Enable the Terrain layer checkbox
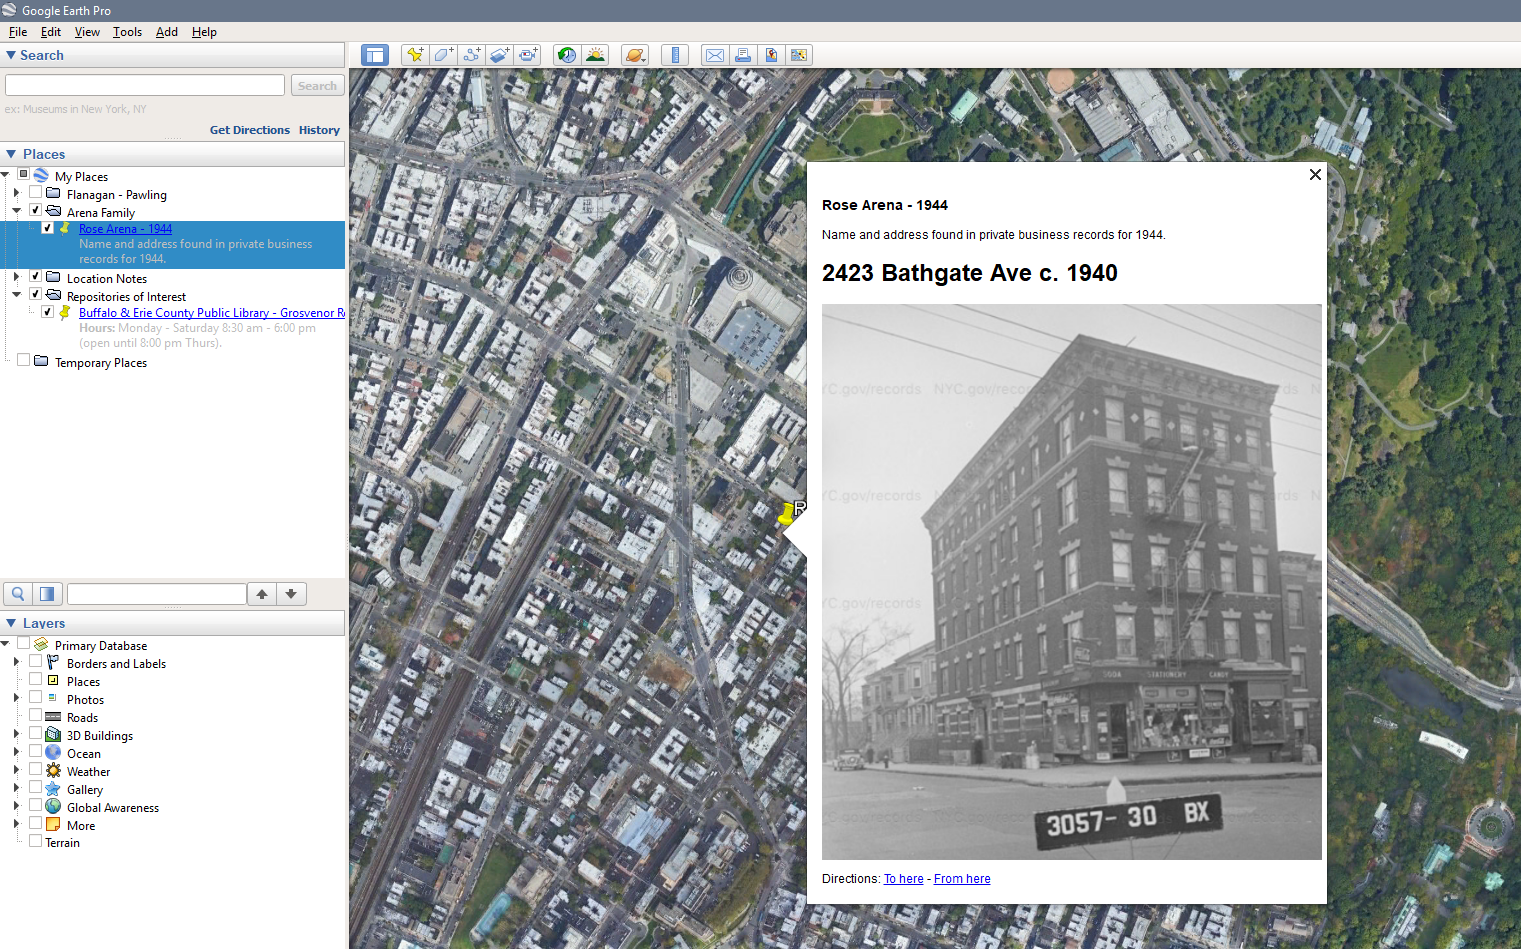This screenshot has height=949, width=1521. (36, 842)
